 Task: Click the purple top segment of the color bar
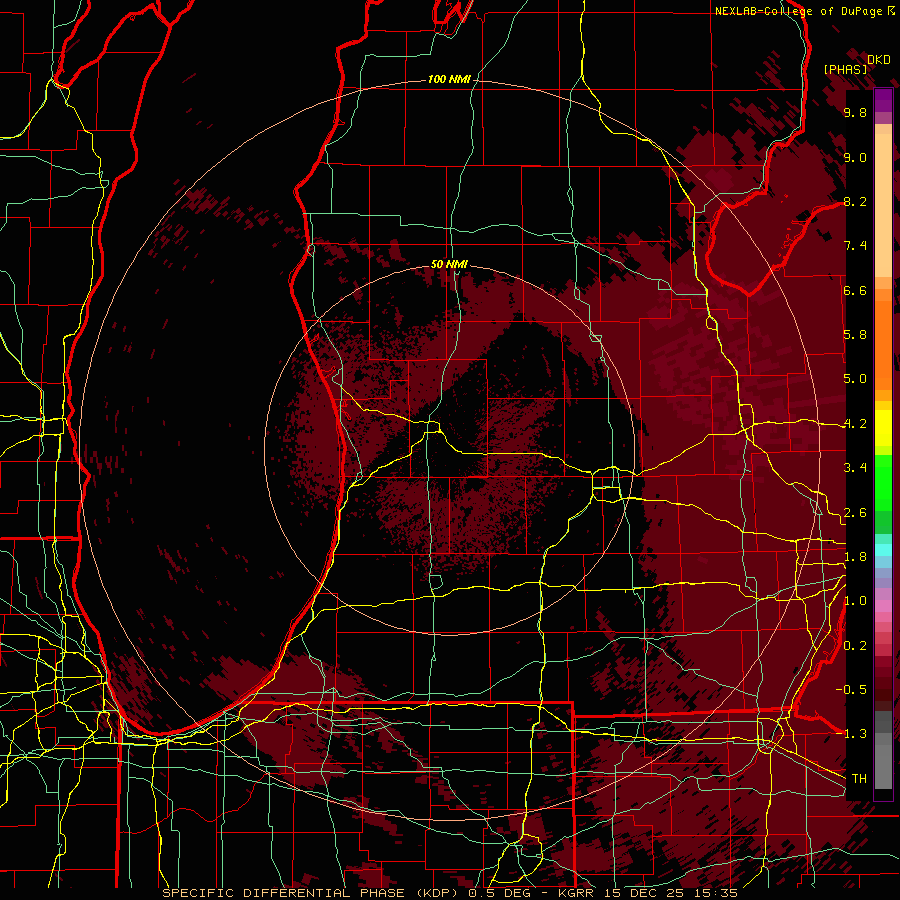point(883,100)
